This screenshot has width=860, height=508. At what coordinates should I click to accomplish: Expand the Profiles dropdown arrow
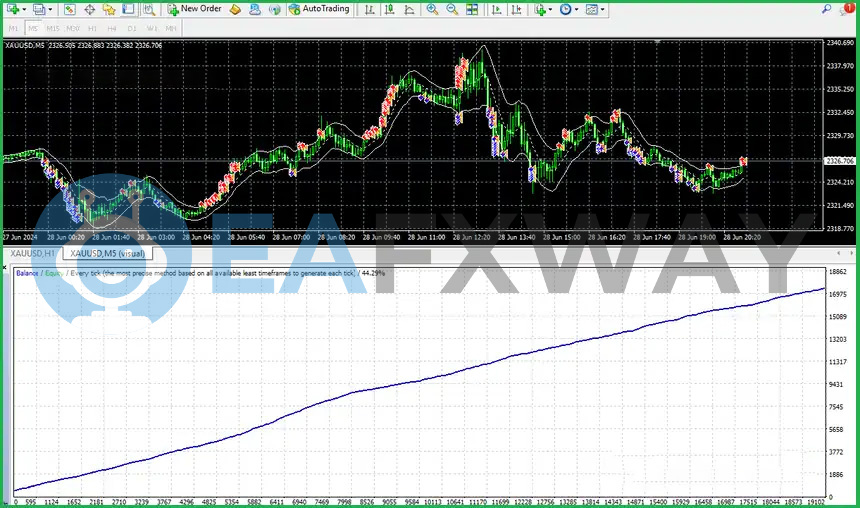pos(50,9)
